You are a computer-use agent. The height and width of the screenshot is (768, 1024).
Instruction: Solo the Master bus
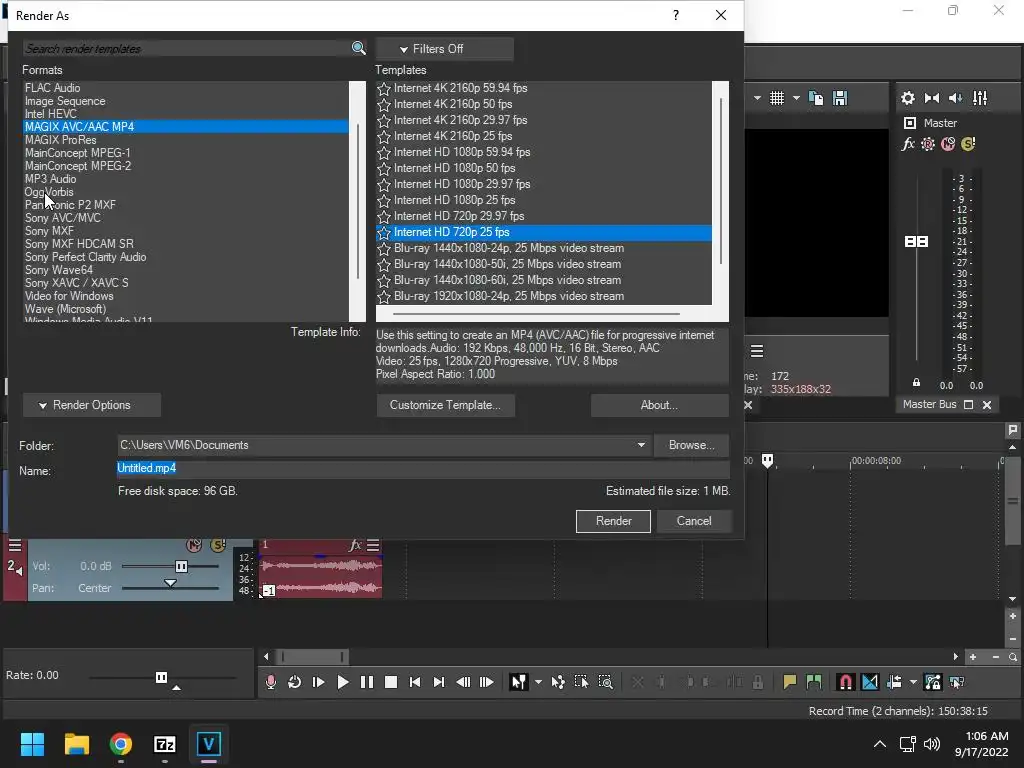tap(968, 144)
